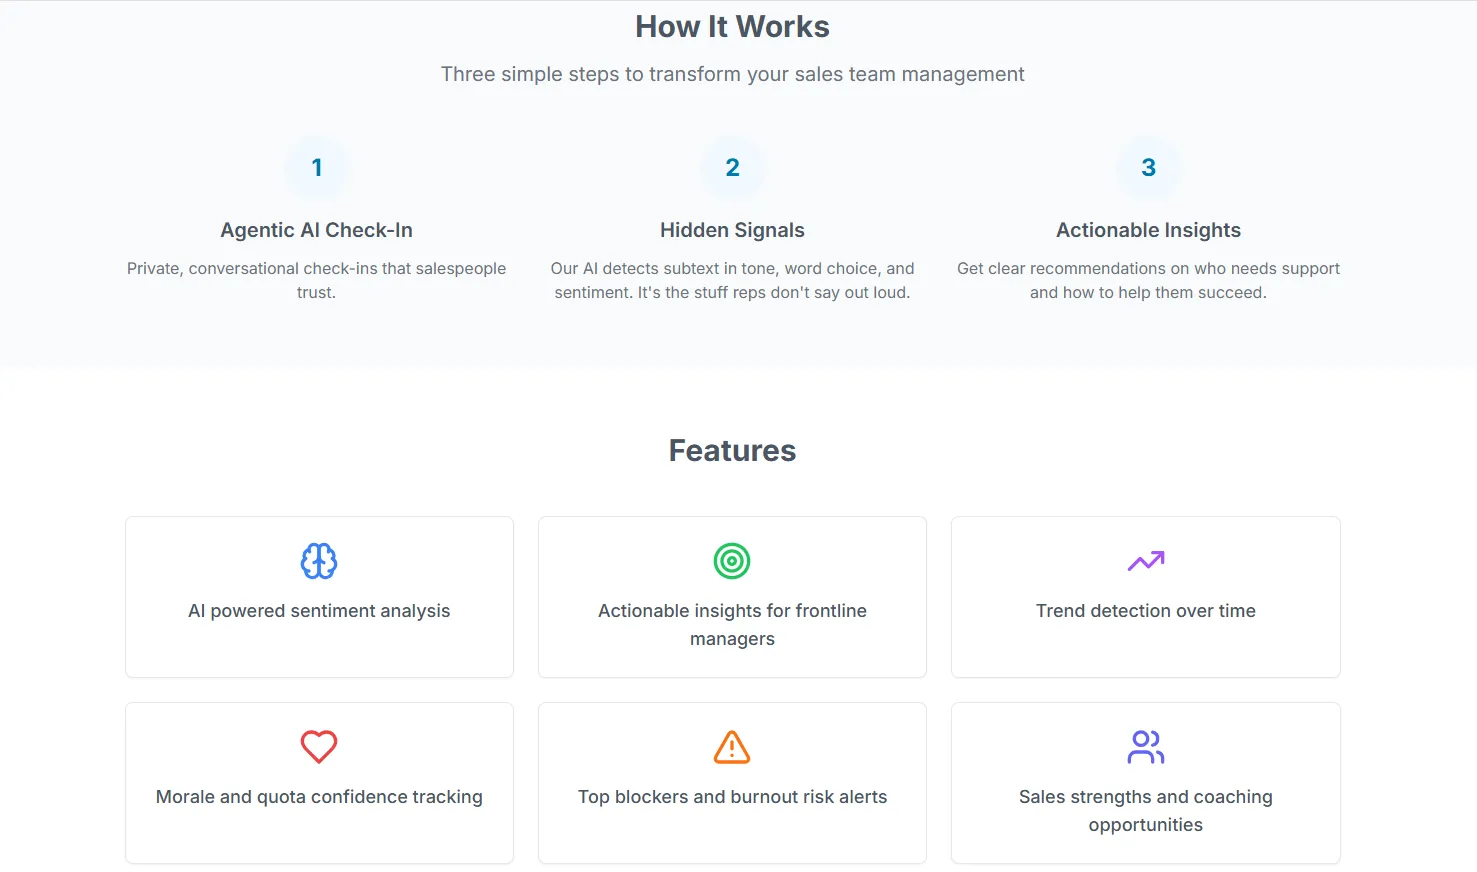Click the step 2 number circle

(x=732, y=168)
